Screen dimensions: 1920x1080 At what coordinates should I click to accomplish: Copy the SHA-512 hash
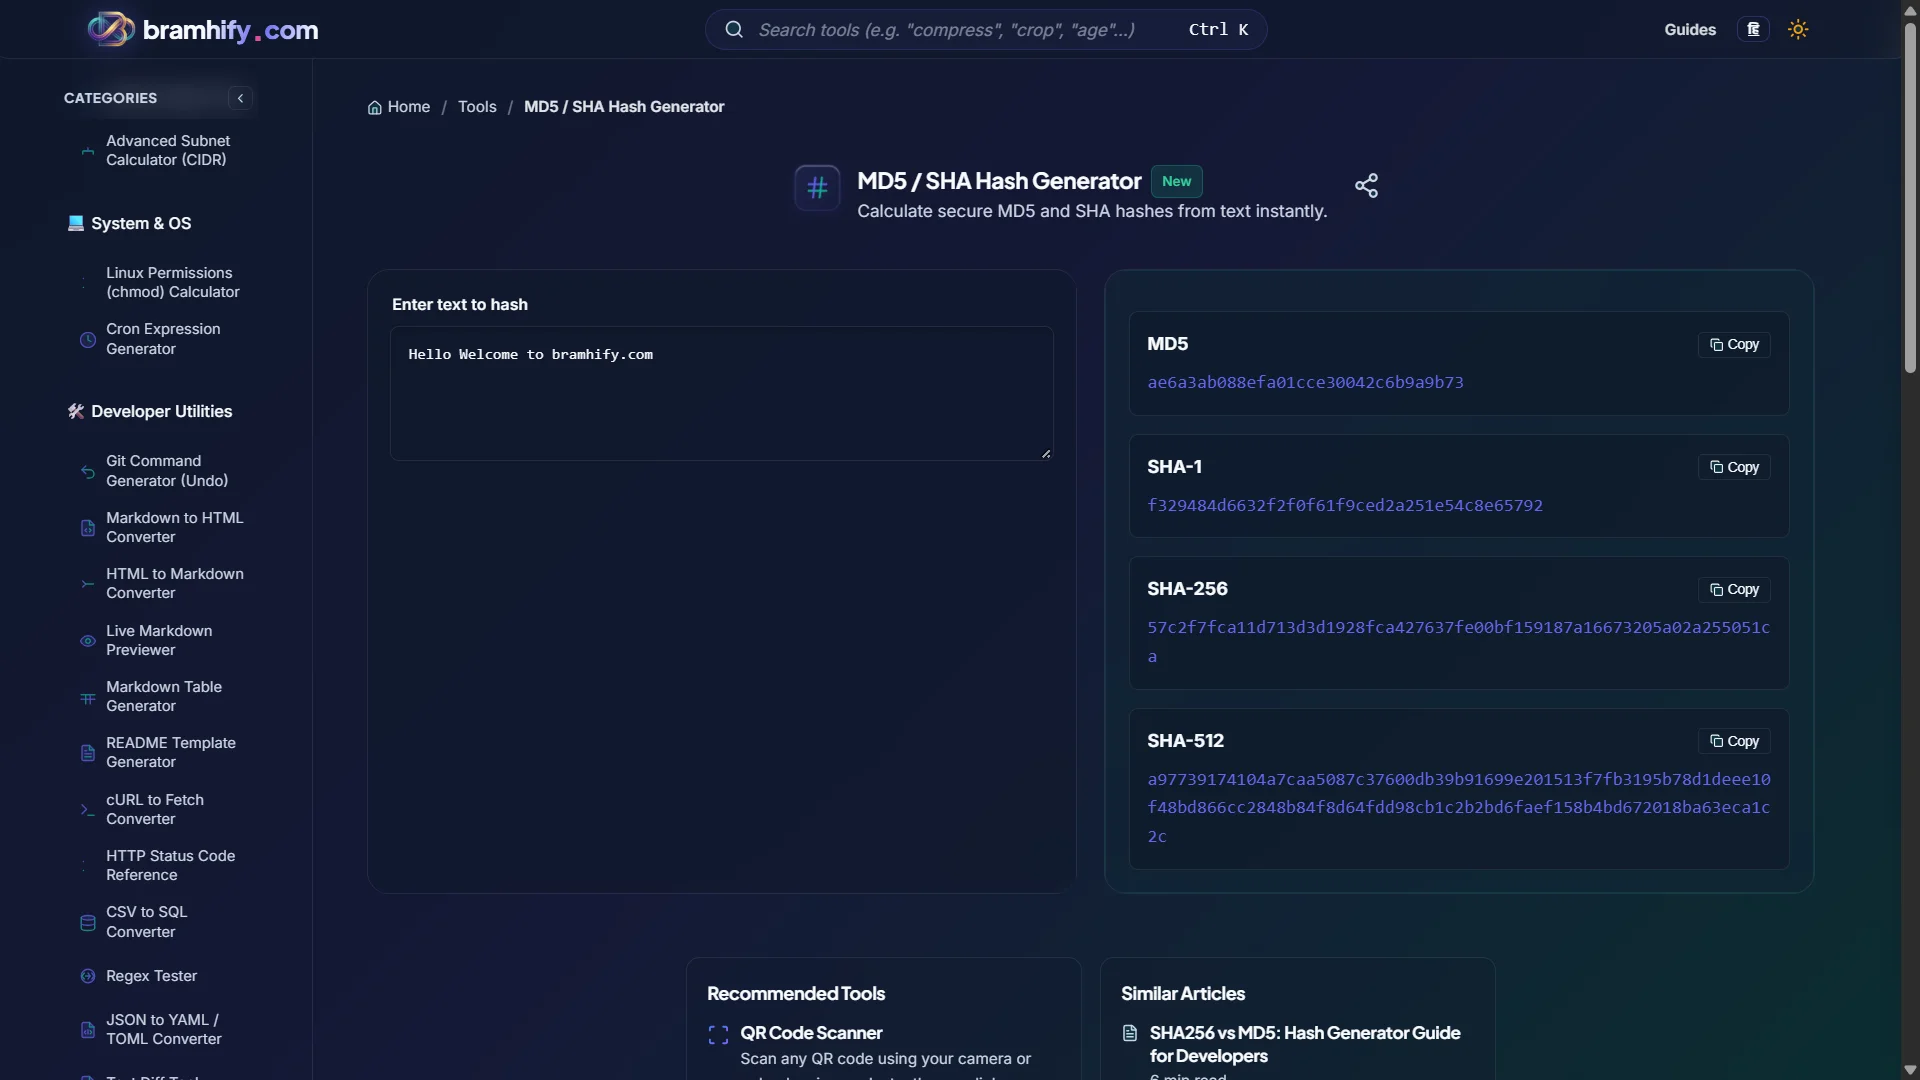(x=1734, y=742)
